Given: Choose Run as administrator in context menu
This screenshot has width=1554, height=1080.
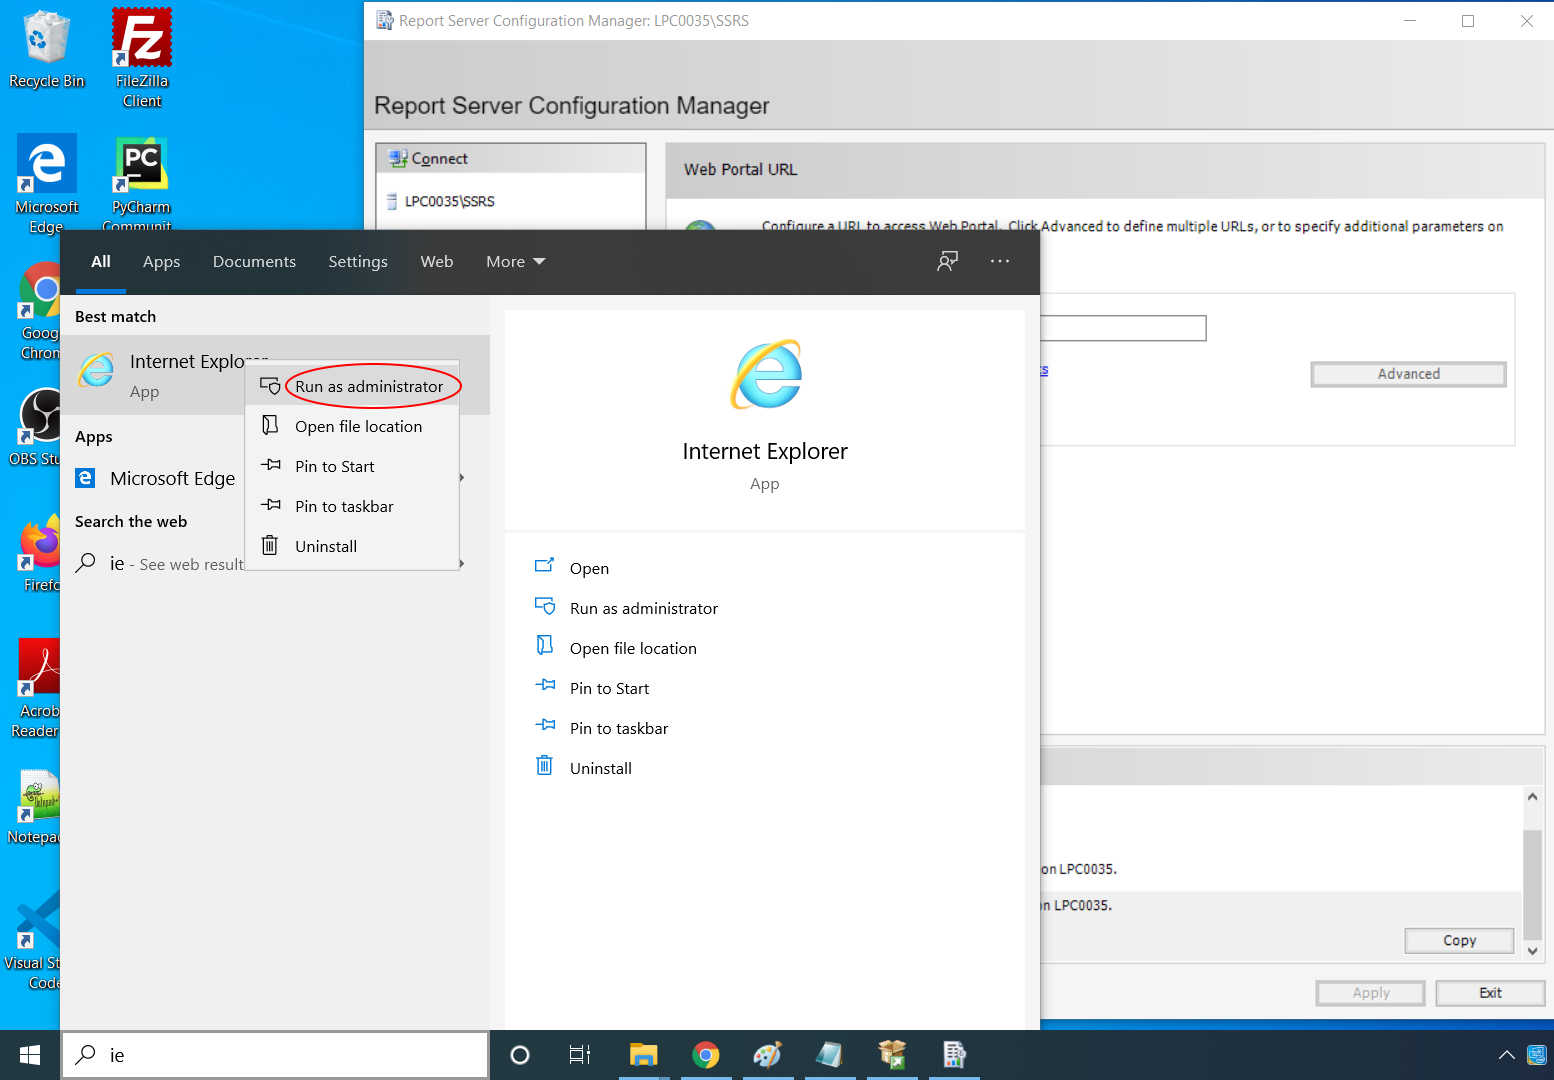Looking at the screenshot, I should pos(368,387).
